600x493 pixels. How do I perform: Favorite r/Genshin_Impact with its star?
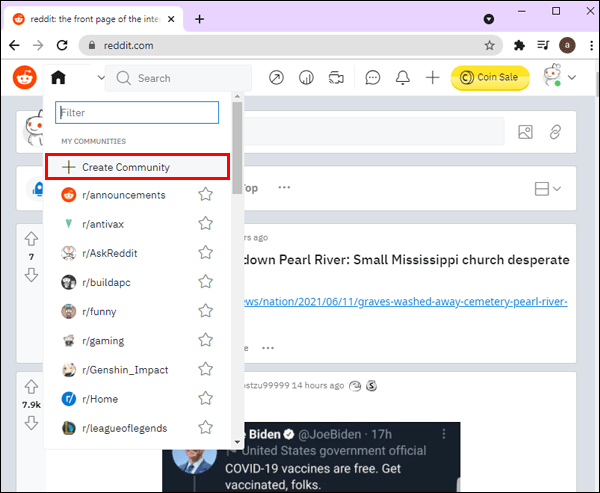[x=205, y=369]
